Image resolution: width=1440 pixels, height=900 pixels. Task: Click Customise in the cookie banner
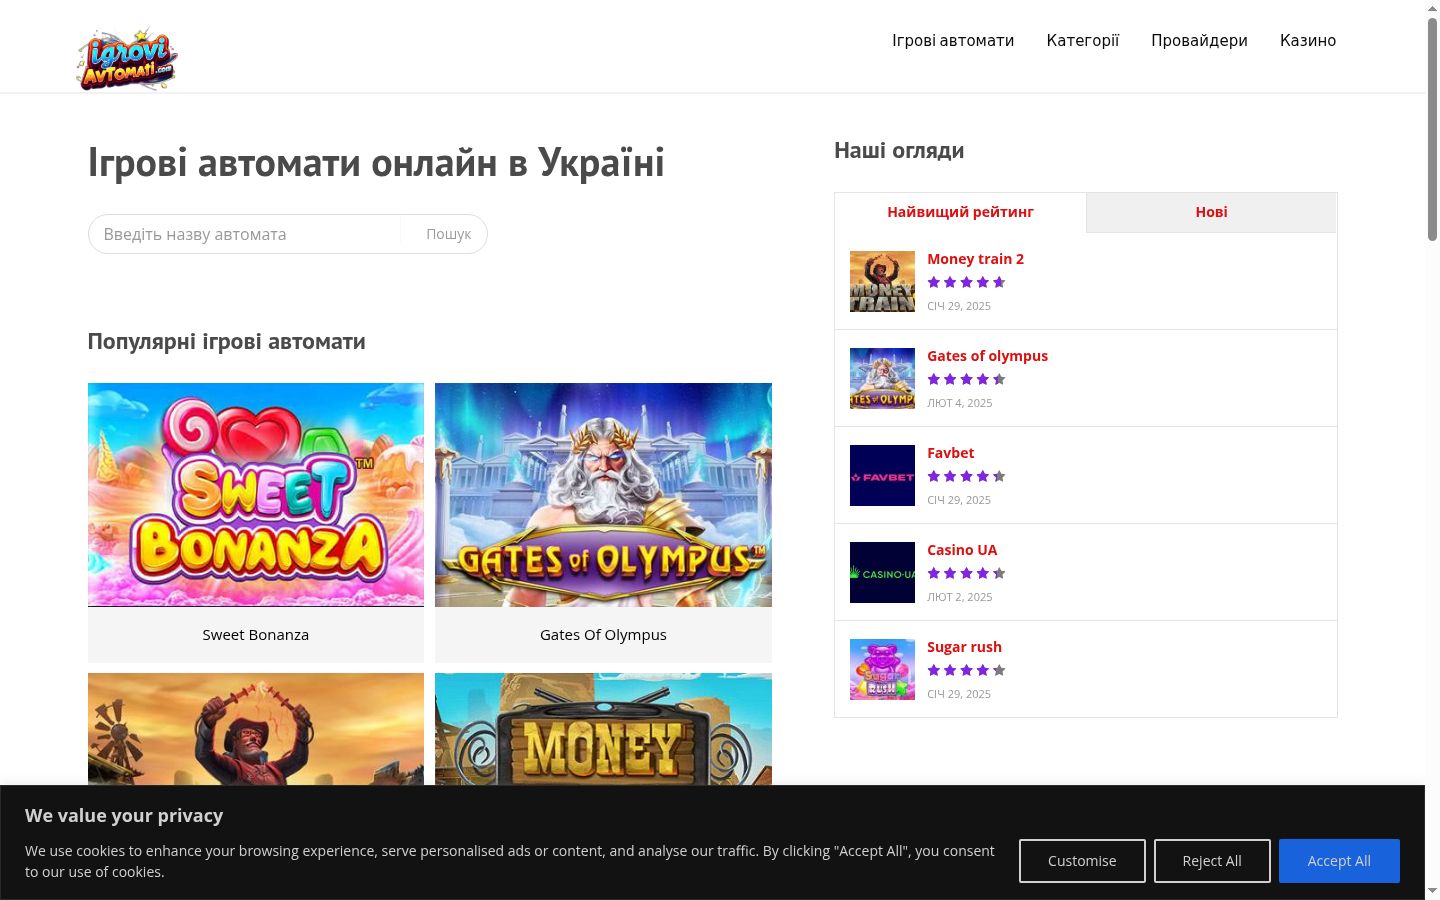point(1082,861)
